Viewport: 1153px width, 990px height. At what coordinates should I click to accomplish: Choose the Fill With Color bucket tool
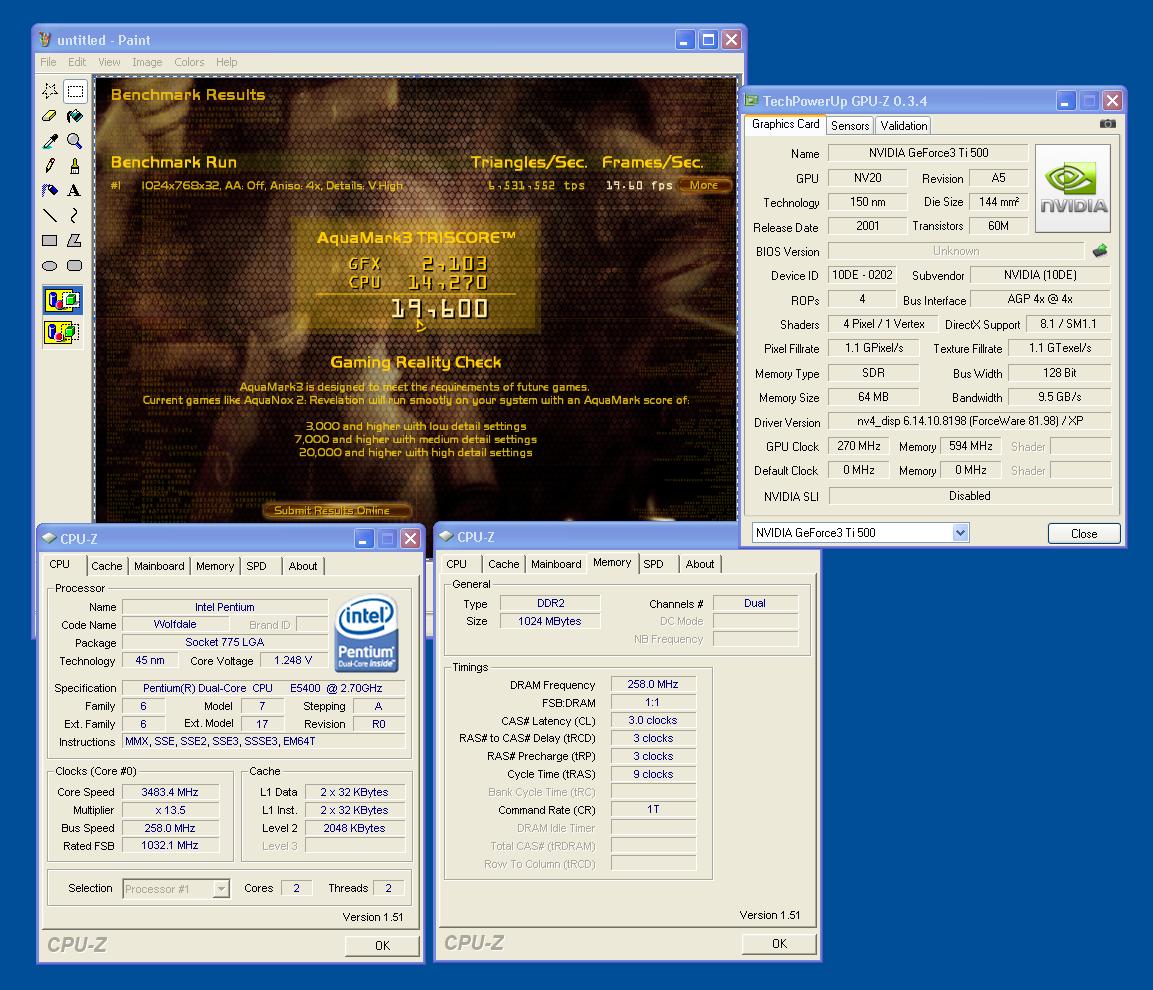(75, 115)
